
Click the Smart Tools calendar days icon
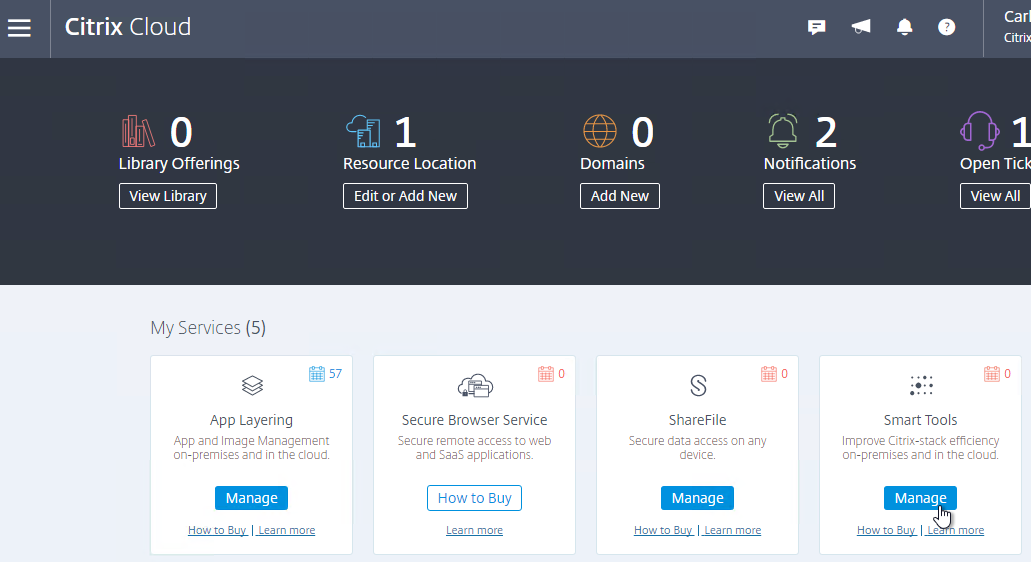(x=992, y=374)
